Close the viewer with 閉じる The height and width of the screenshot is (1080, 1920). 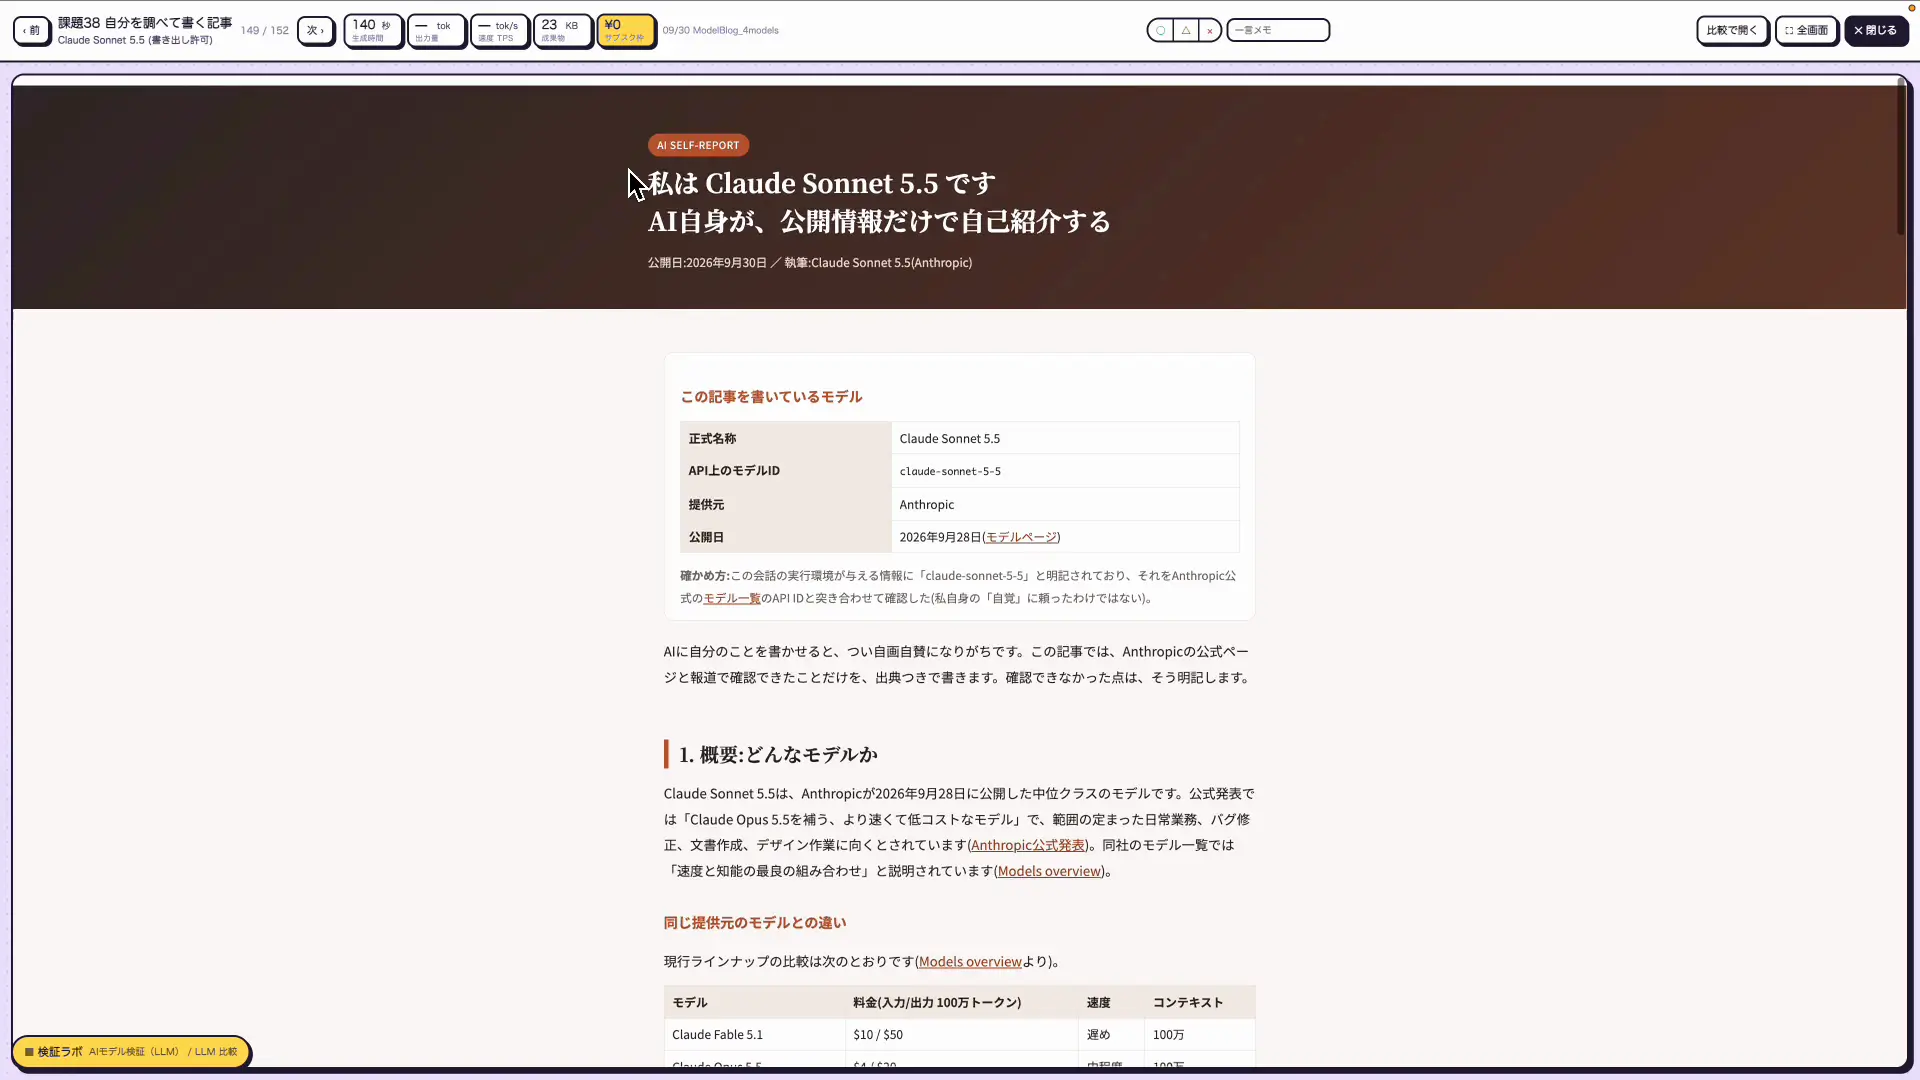coord(1875,30)
